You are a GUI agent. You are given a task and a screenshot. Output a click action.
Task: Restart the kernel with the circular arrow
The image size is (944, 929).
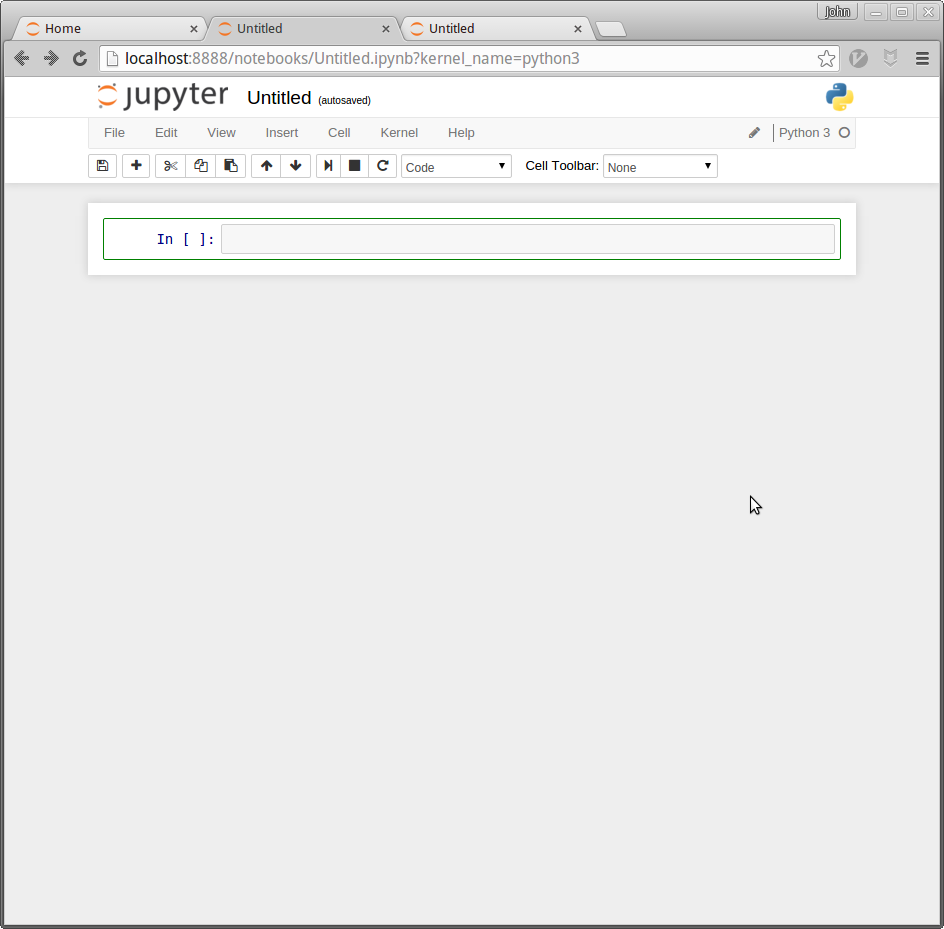coord(382,166)
